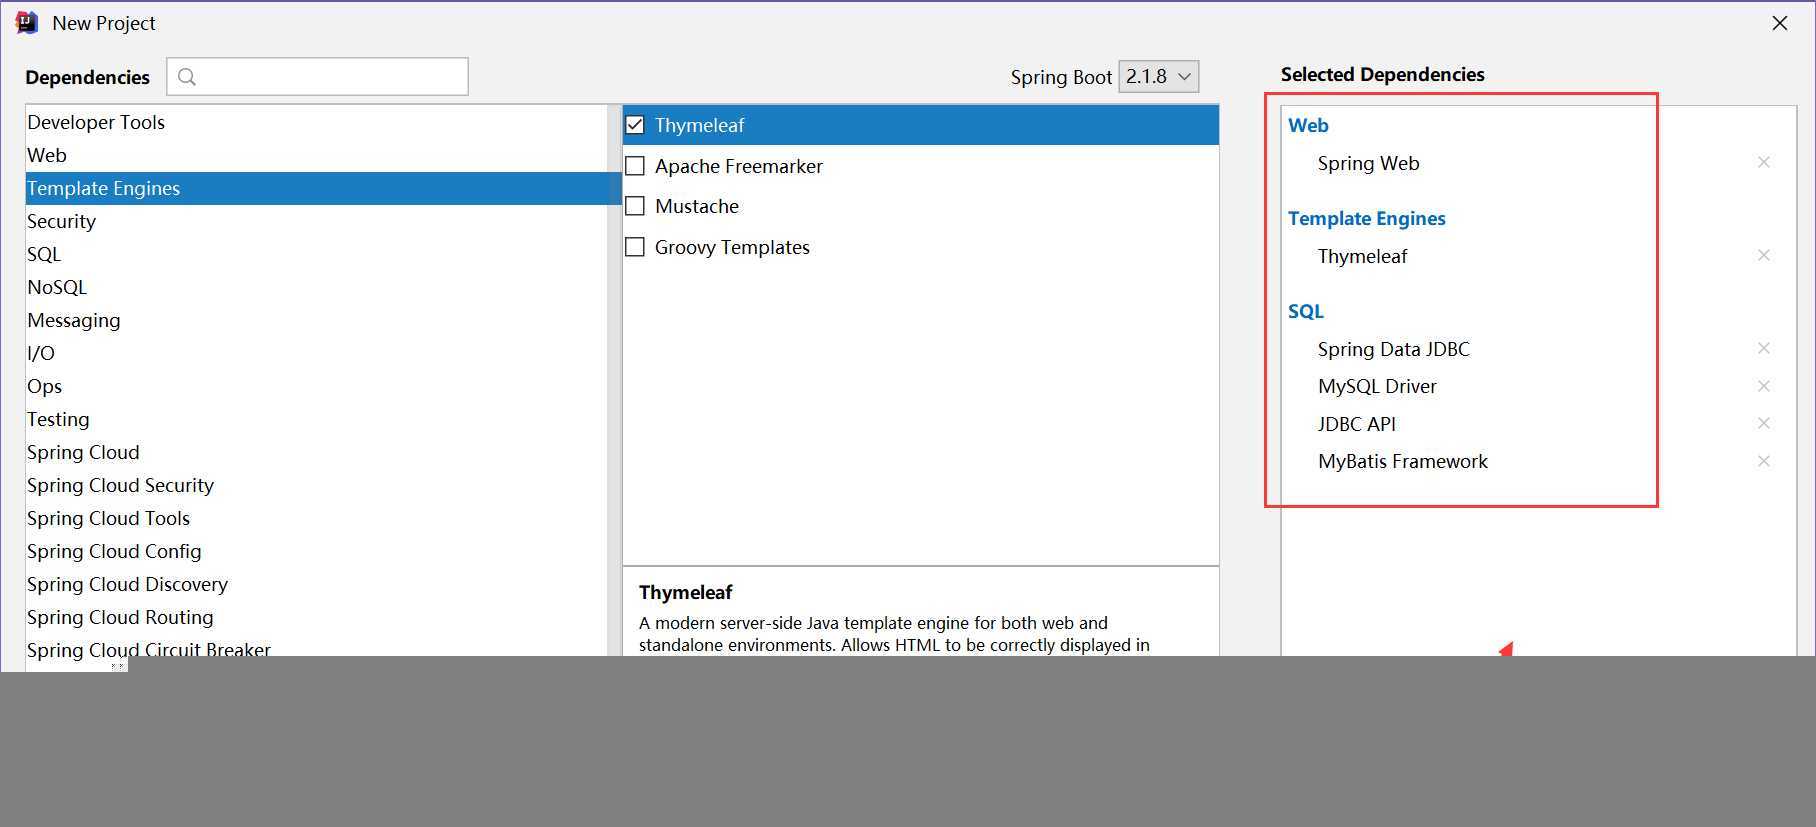
Task: Remove Spring Web from selected dependencies
Action: (x=1764, y=162)
